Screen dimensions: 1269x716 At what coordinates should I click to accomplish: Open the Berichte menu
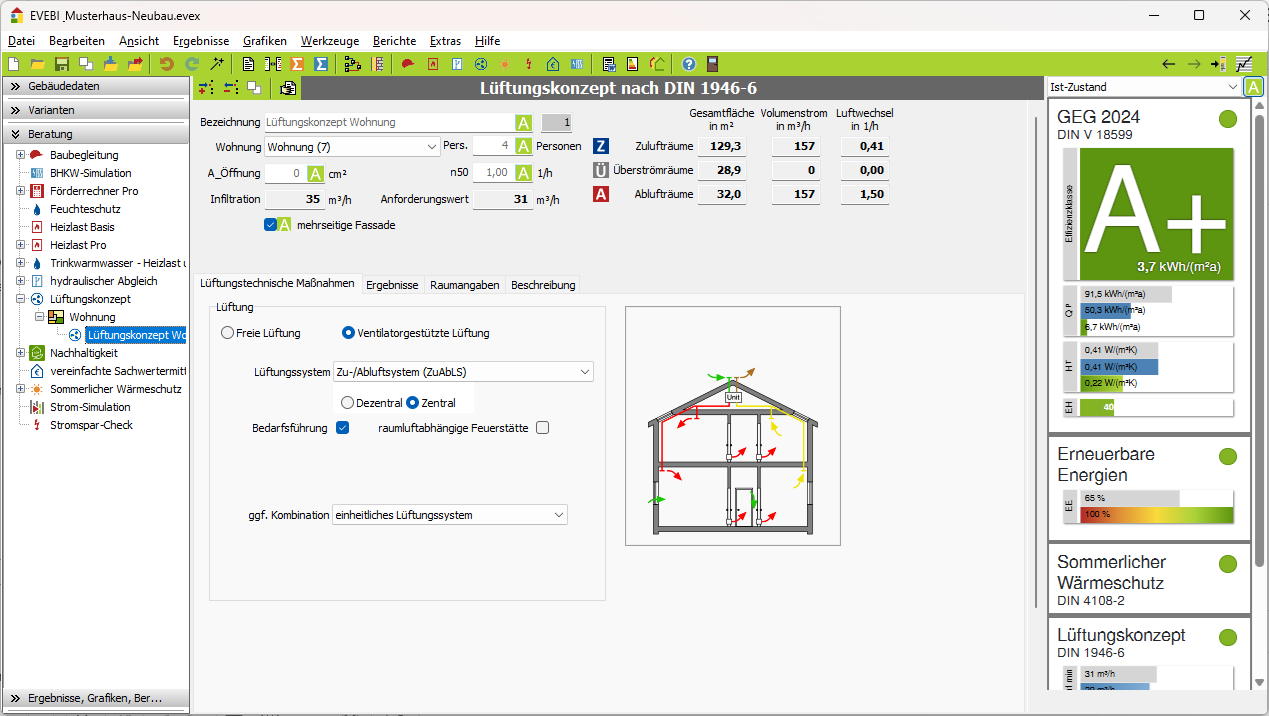coord(394,41)
